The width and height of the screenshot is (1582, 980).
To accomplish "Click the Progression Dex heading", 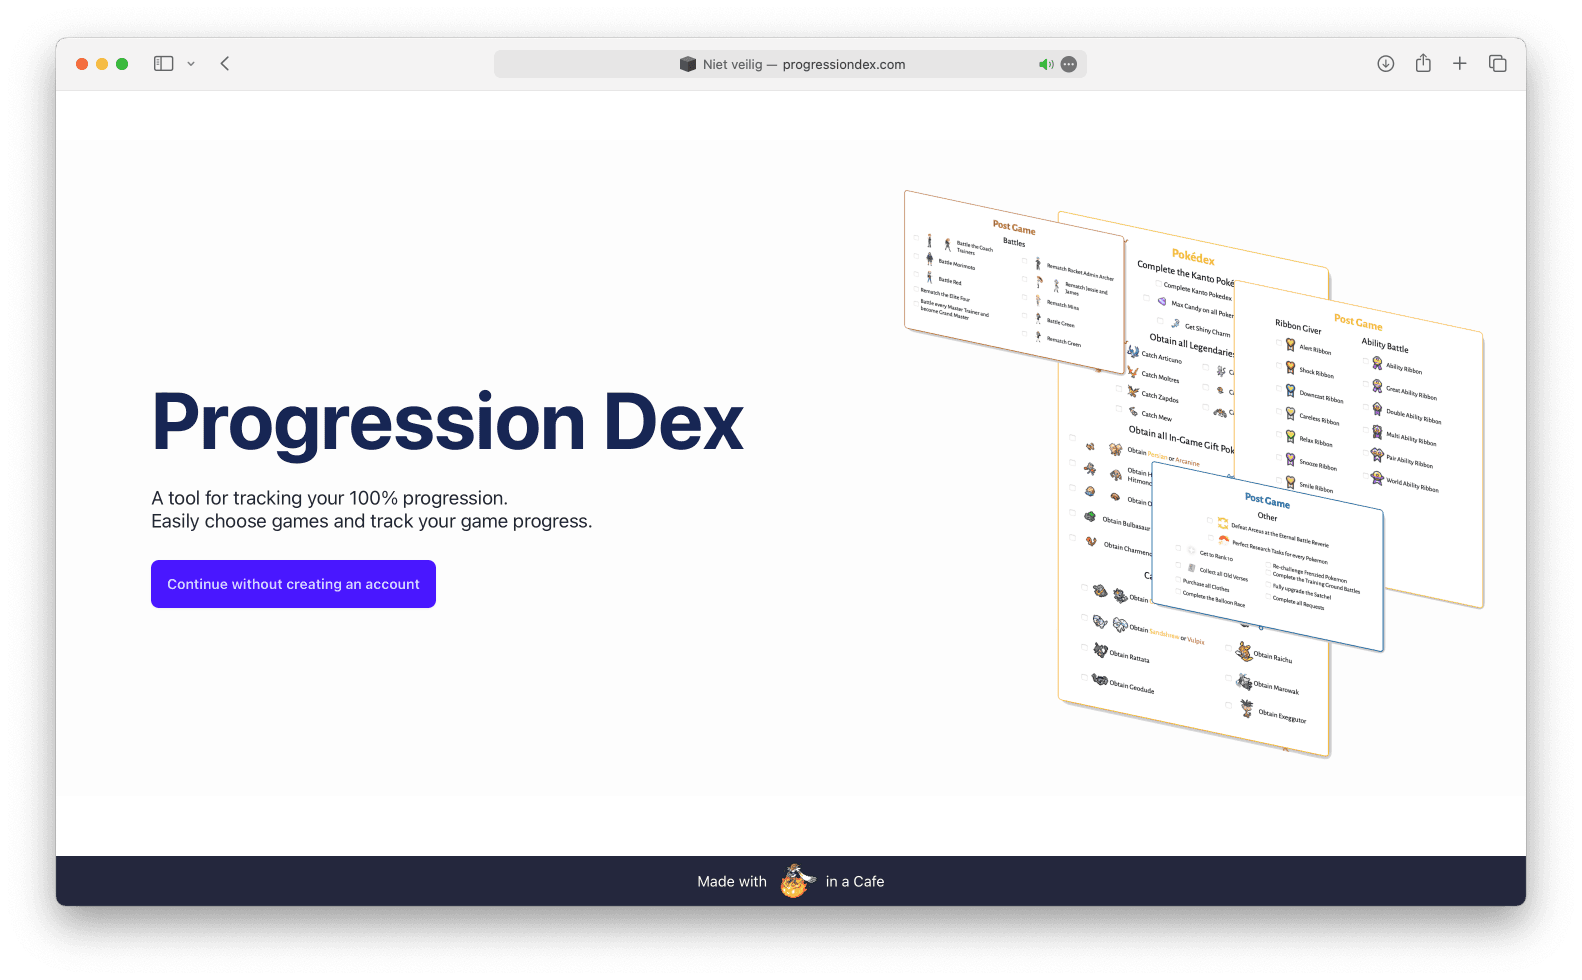I will (x=447, y=422).
